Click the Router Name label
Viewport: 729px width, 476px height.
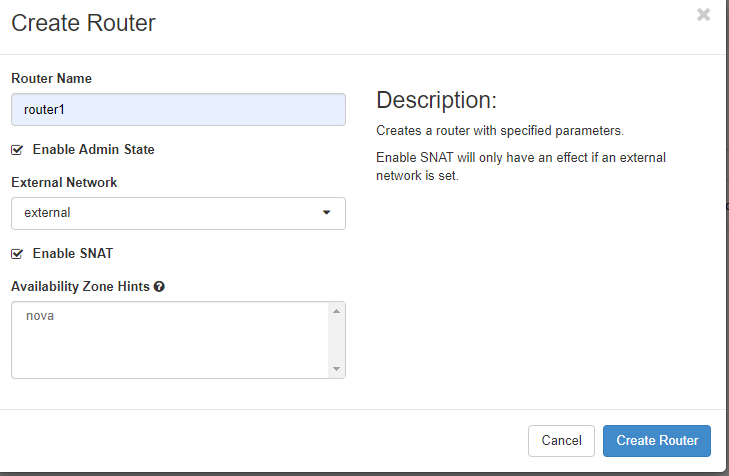52,79
